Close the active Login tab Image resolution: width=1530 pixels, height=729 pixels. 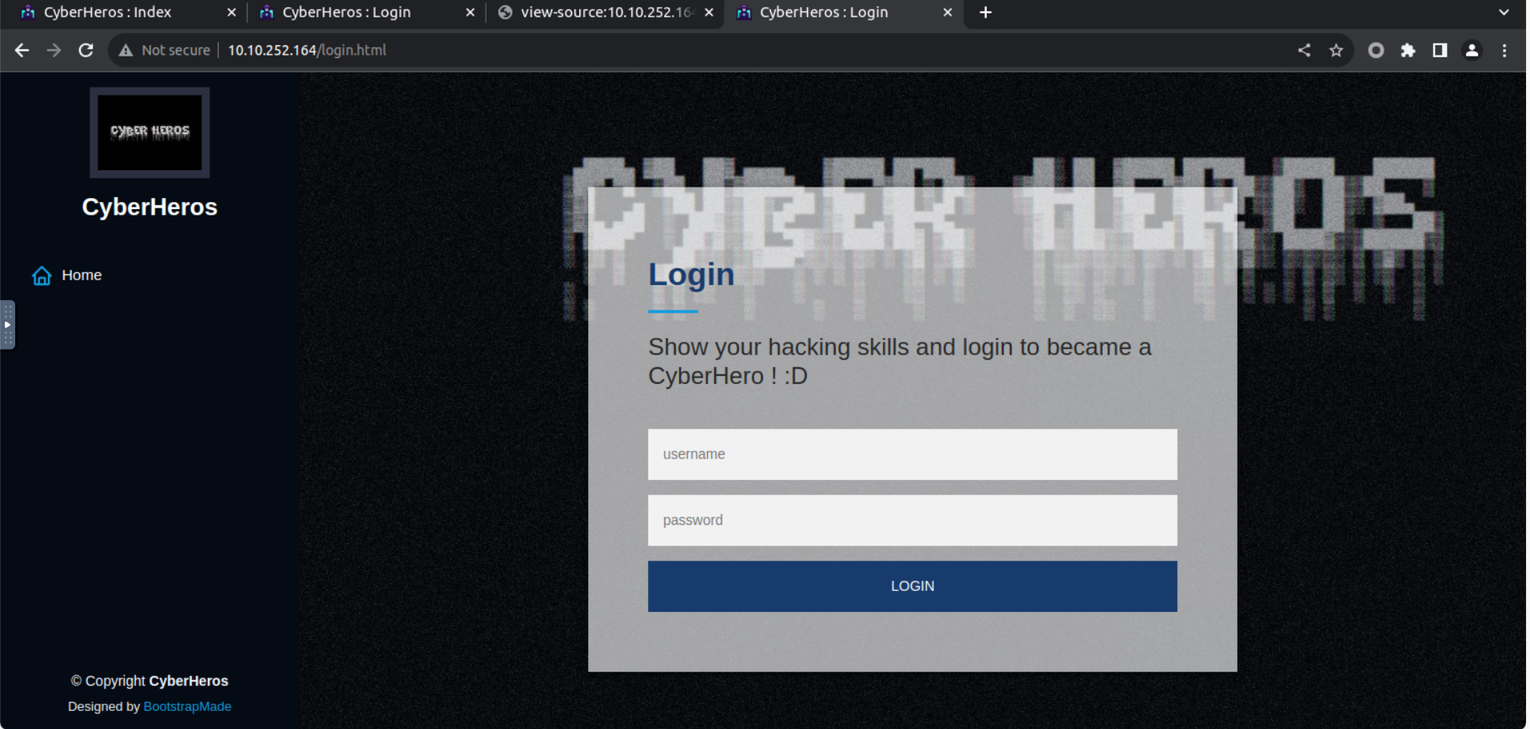click(948, 13)
